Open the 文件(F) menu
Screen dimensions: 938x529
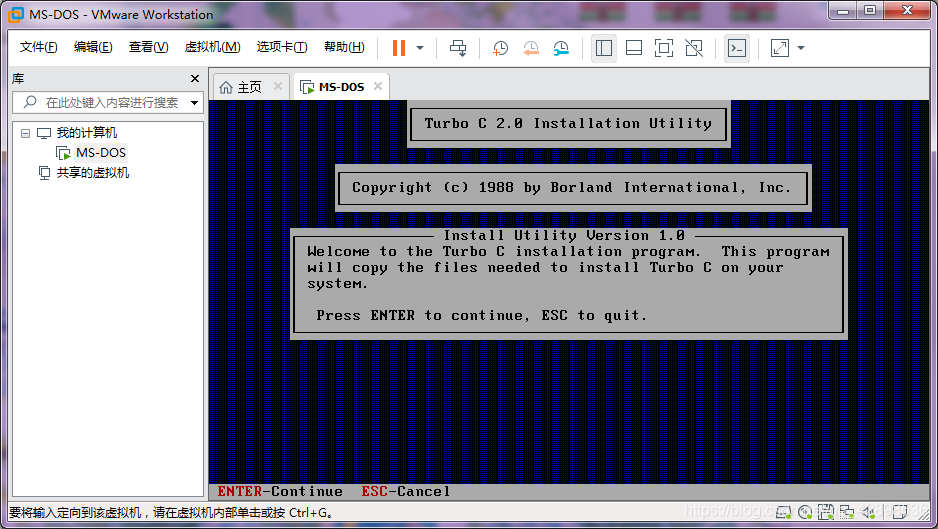tap(38, 47)
